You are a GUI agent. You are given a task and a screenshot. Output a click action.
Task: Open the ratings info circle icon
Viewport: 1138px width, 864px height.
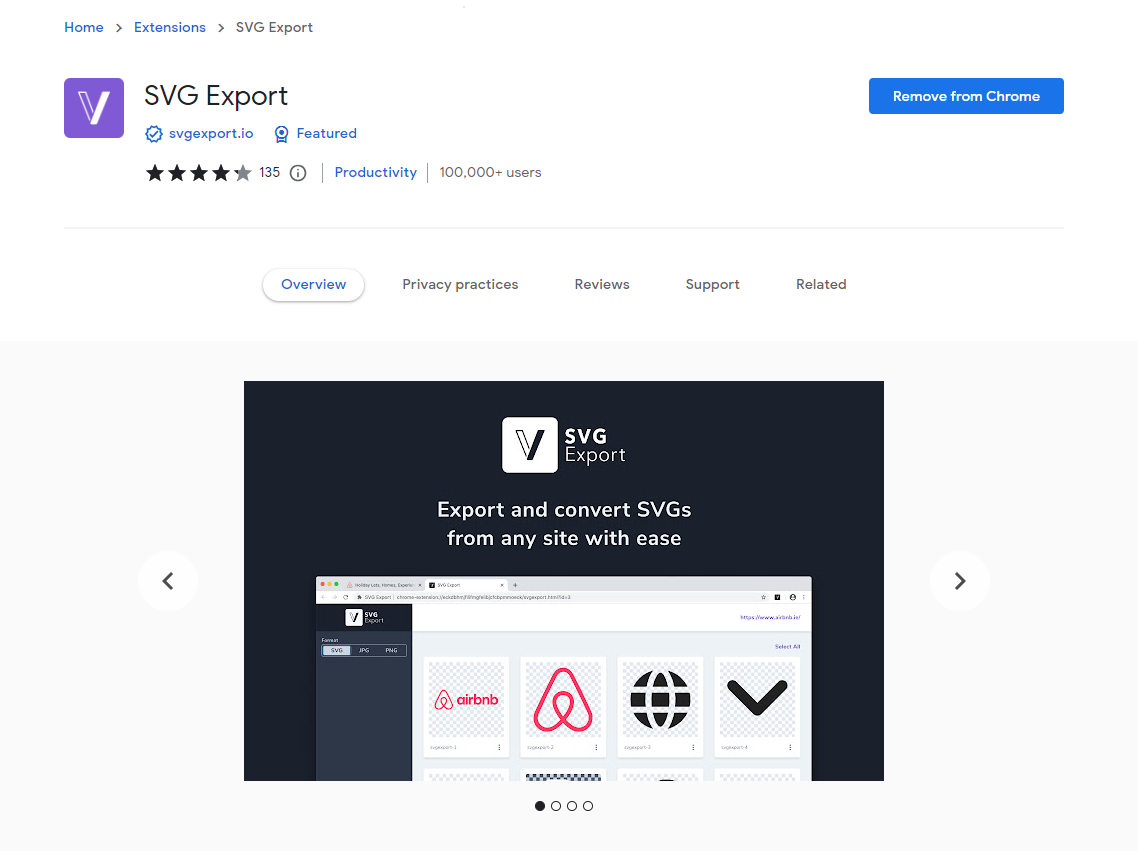coord(298,173)
